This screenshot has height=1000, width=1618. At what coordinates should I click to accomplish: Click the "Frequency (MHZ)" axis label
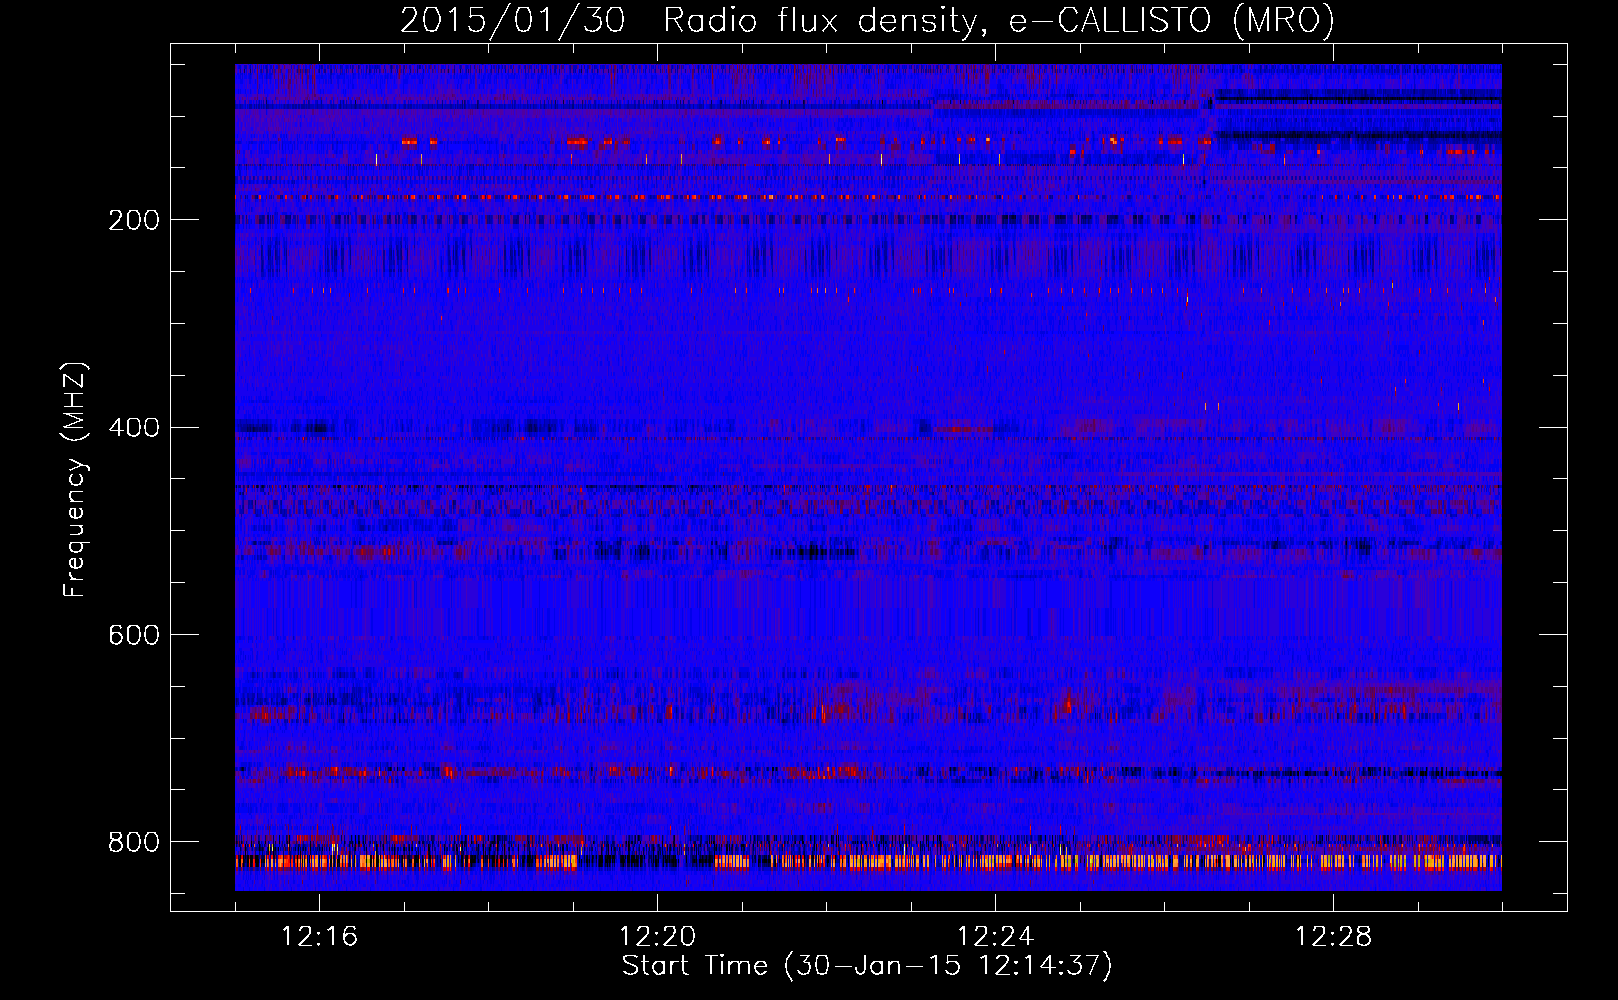(74, 480)
